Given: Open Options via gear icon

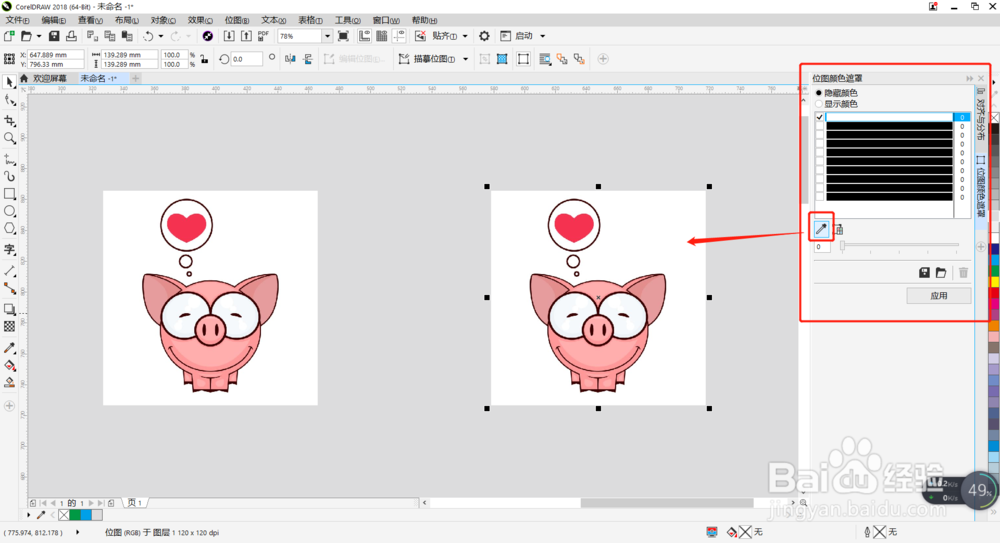Looking at the screenshot, I should (485, 36).
